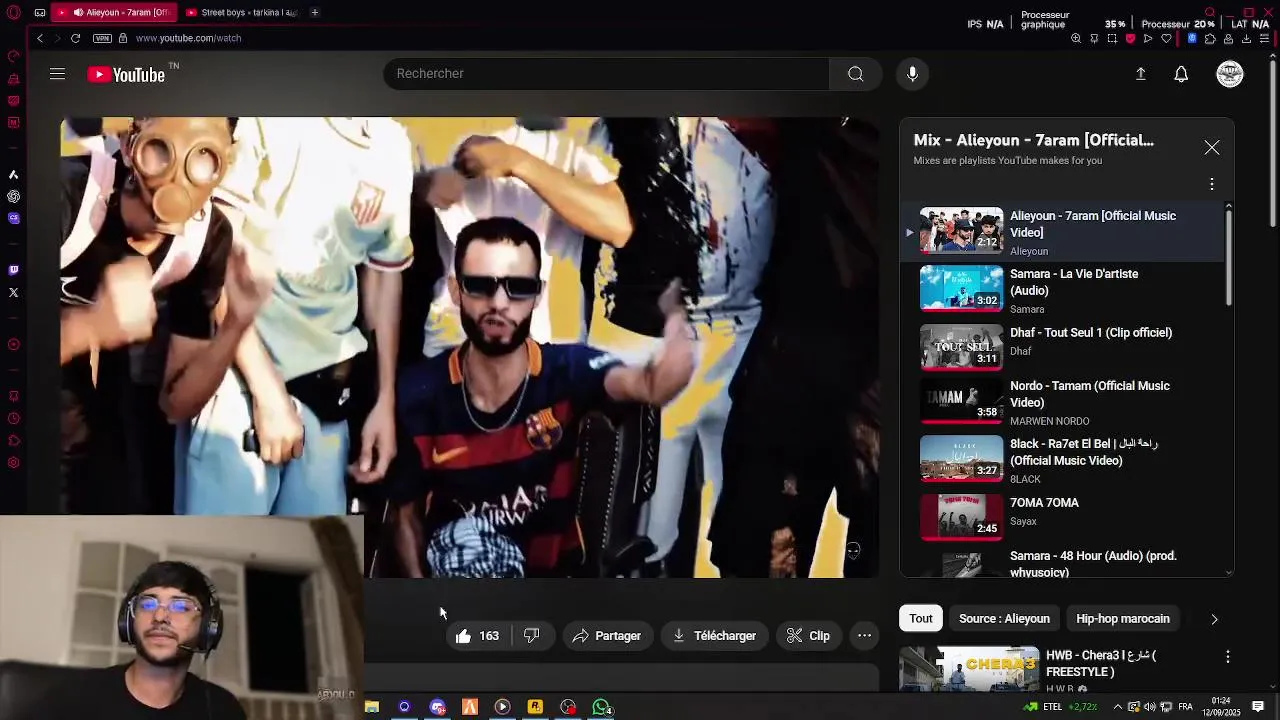Viewport: 1280px width, 720px height.
Task: Open the Aria AI sidebar icon
Action: click(13, 175)
